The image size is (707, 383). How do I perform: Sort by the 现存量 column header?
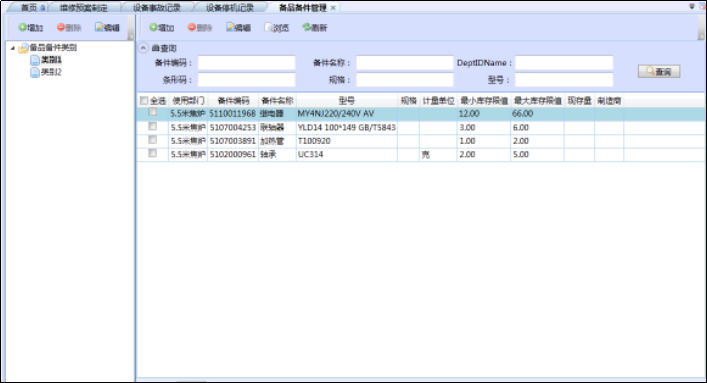click(579, 101)
